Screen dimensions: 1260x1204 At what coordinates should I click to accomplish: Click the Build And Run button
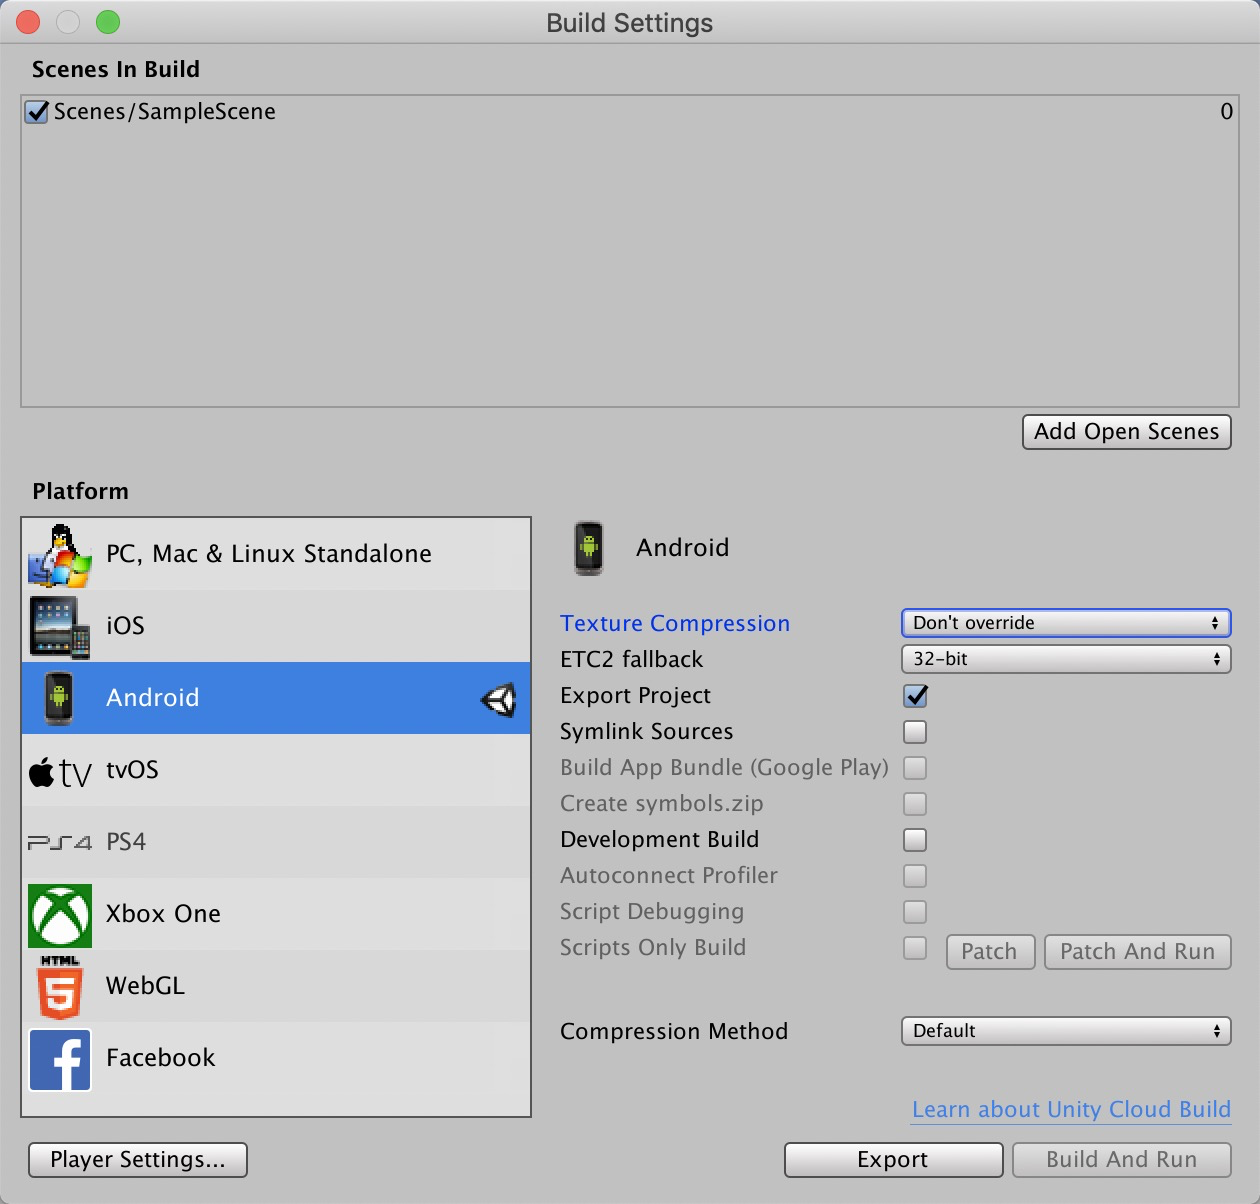tap(1122, 1160)
